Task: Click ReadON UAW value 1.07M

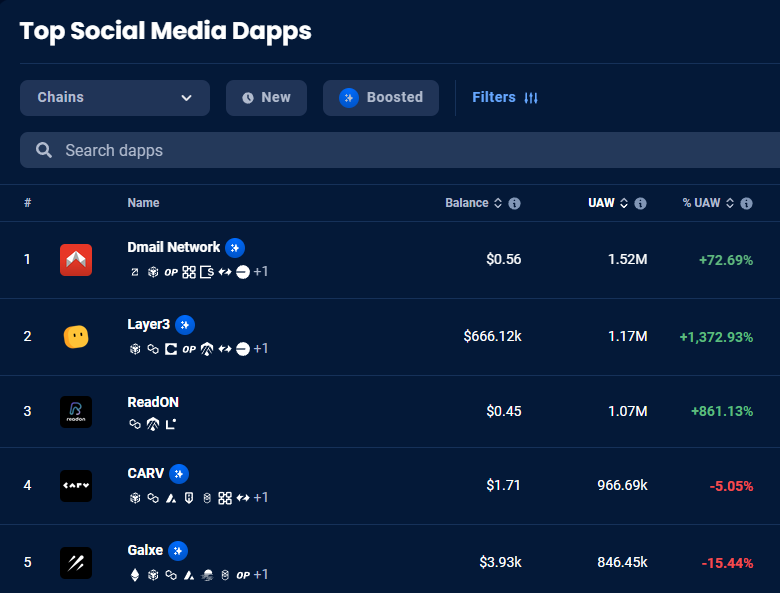Action: pos(628,411)
